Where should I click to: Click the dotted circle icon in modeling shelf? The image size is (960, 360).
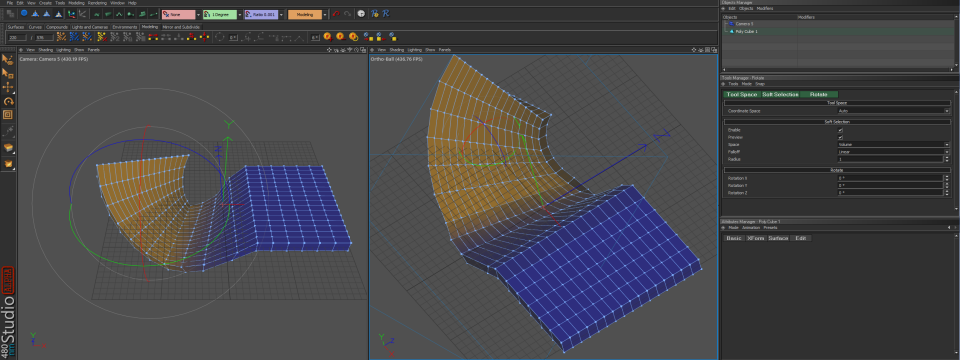219,37
